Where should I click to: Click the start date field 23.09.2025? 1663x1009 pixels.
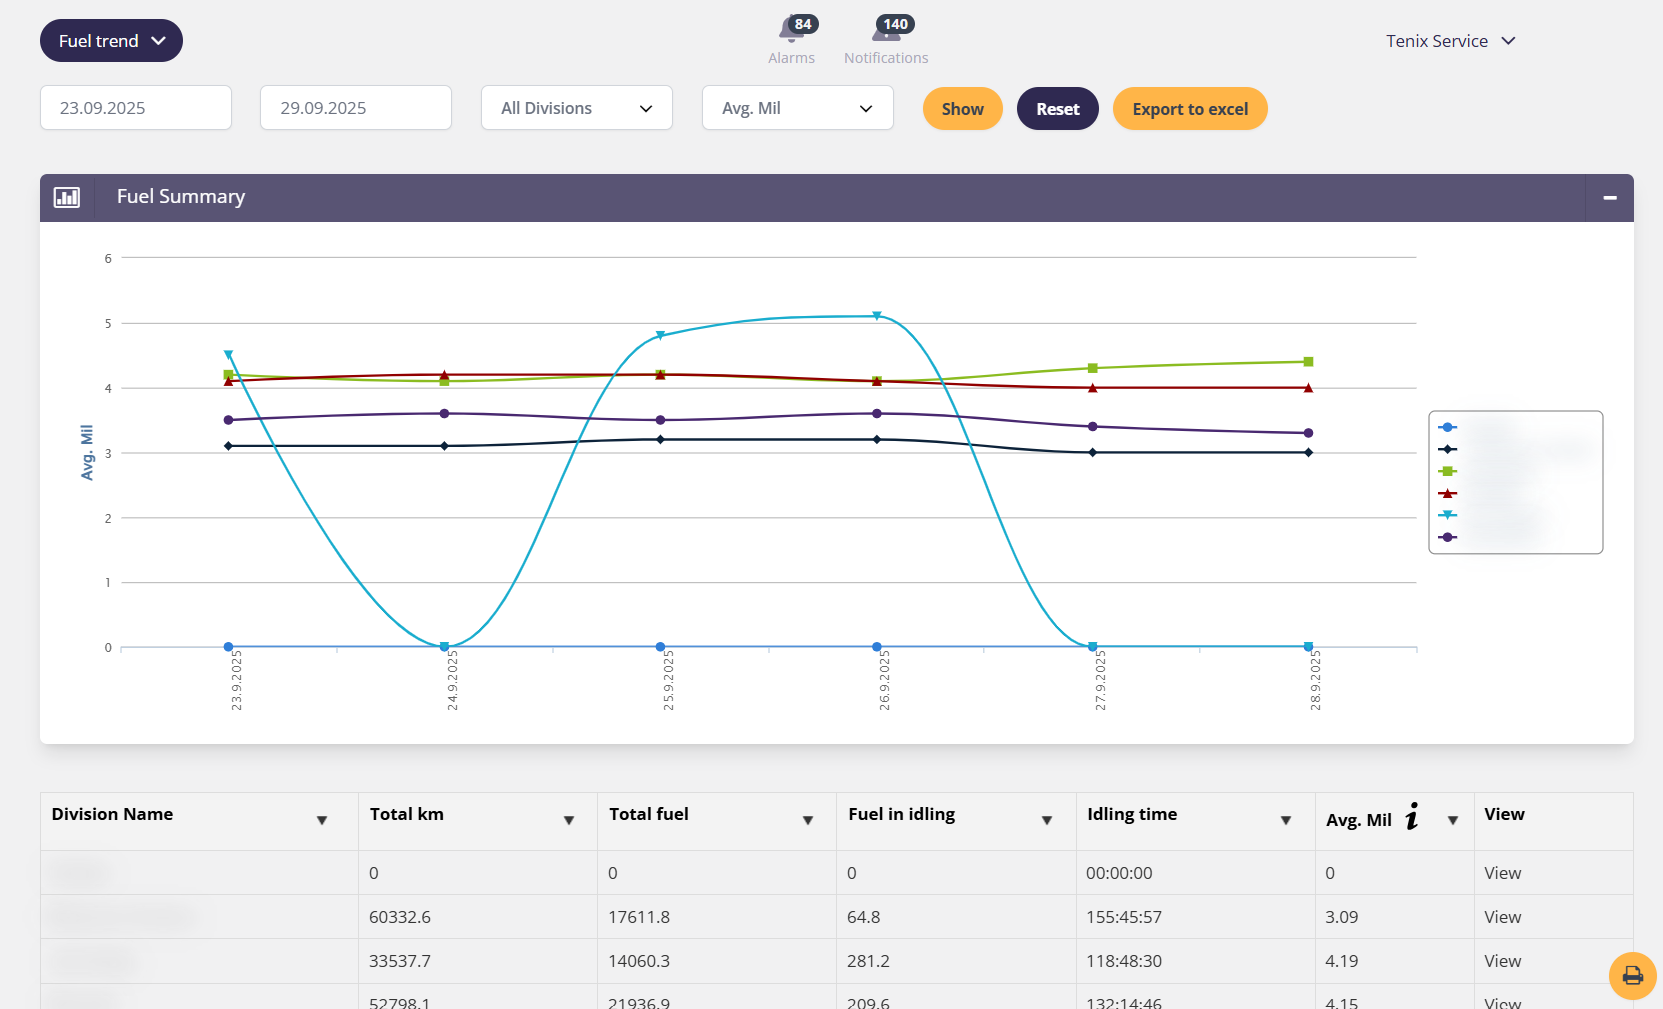point(136,108)
